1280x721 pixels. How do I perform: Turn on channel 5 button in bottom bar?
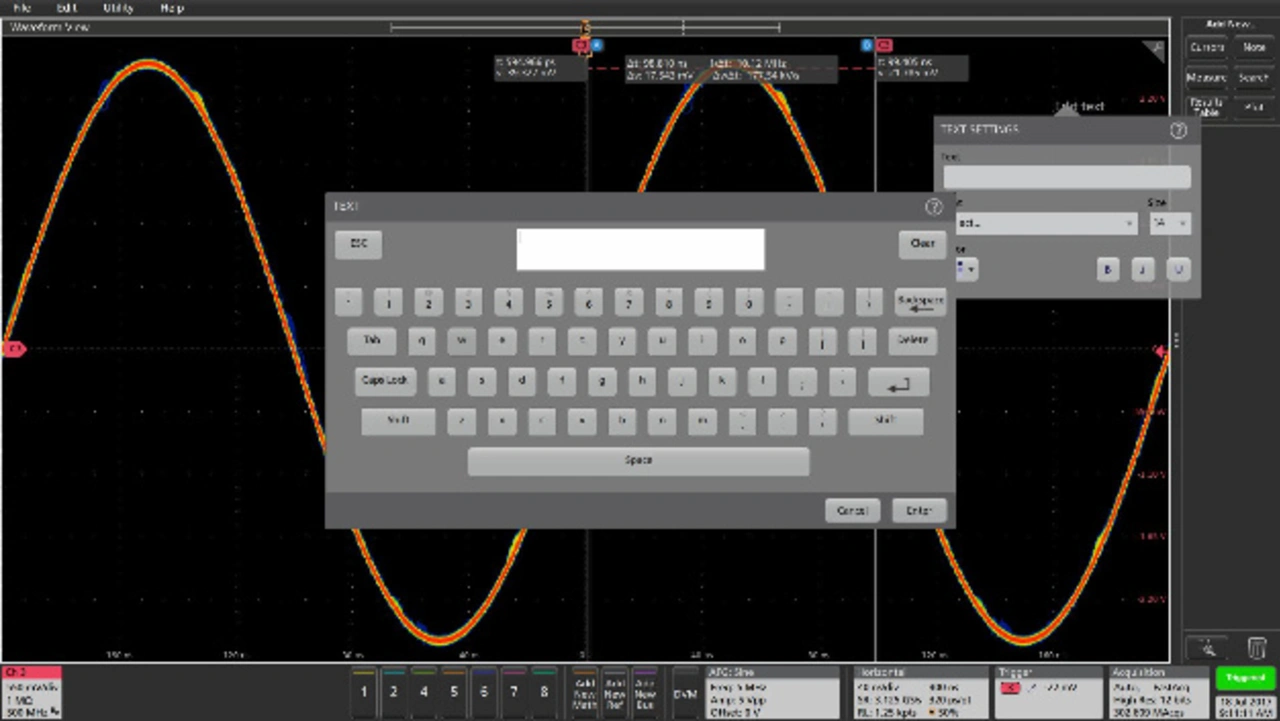coord(454,690)
